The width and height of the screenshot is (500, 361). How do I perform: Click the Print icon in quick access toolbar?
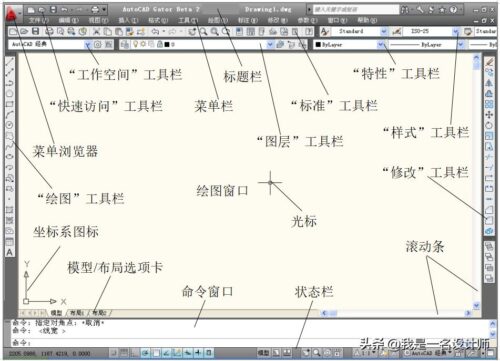(x=95, y=10)
